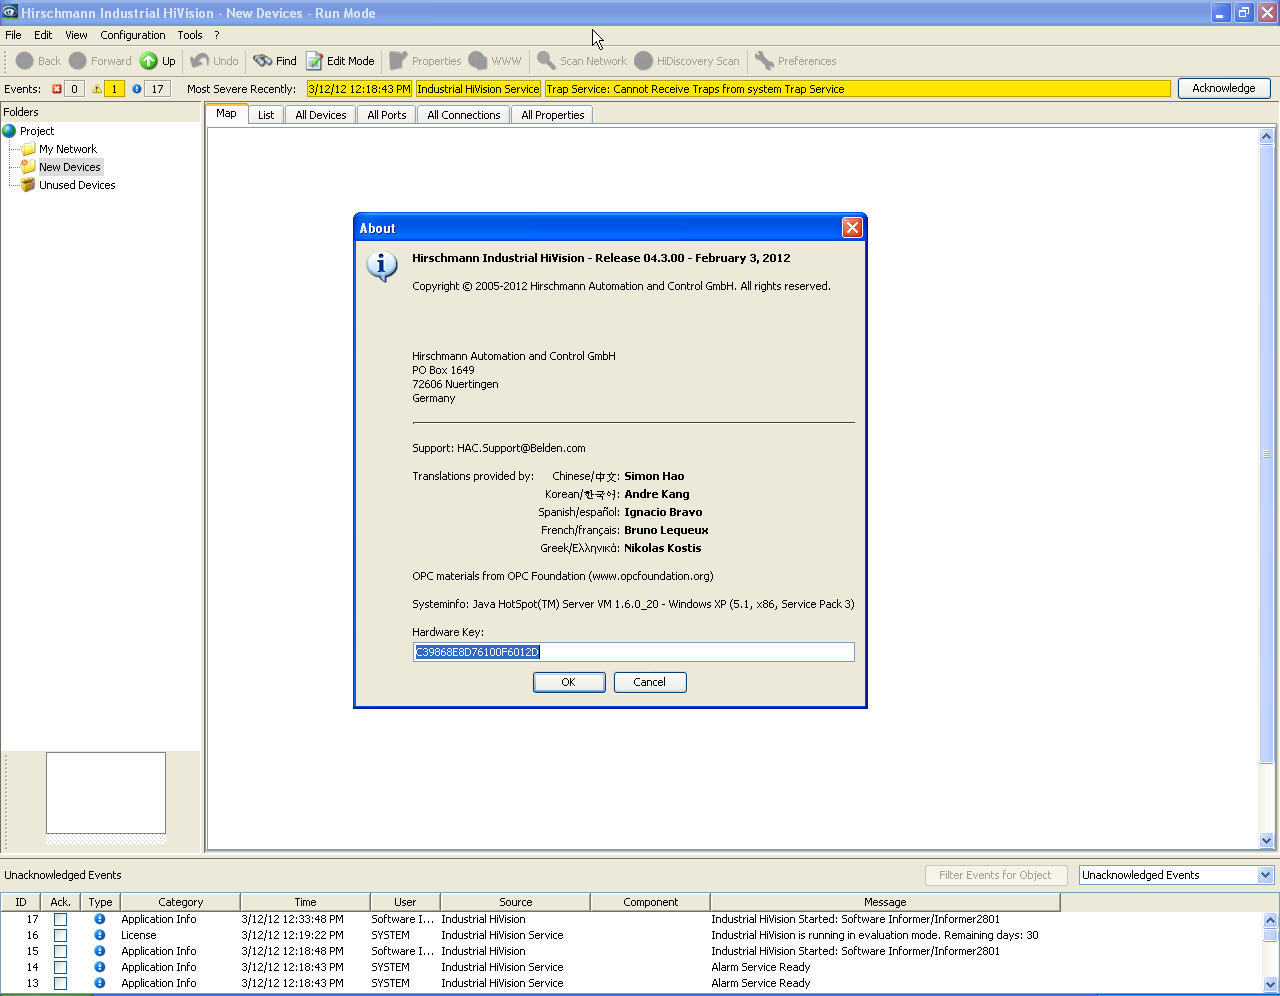This screenshot has width=1280, height=996.
Task: Click 'Alarm Service Ready' message of event 14
Action: click(761, 967)
